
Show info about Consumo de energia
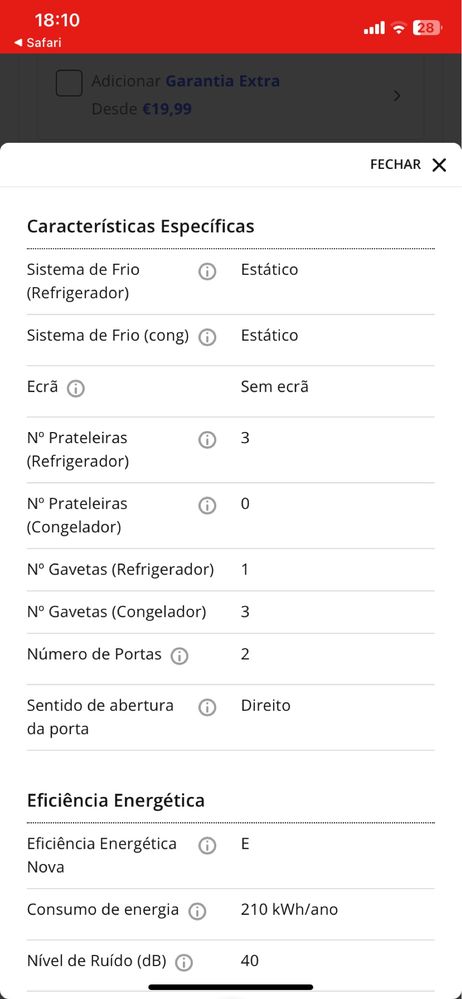[x=197, y=912]
